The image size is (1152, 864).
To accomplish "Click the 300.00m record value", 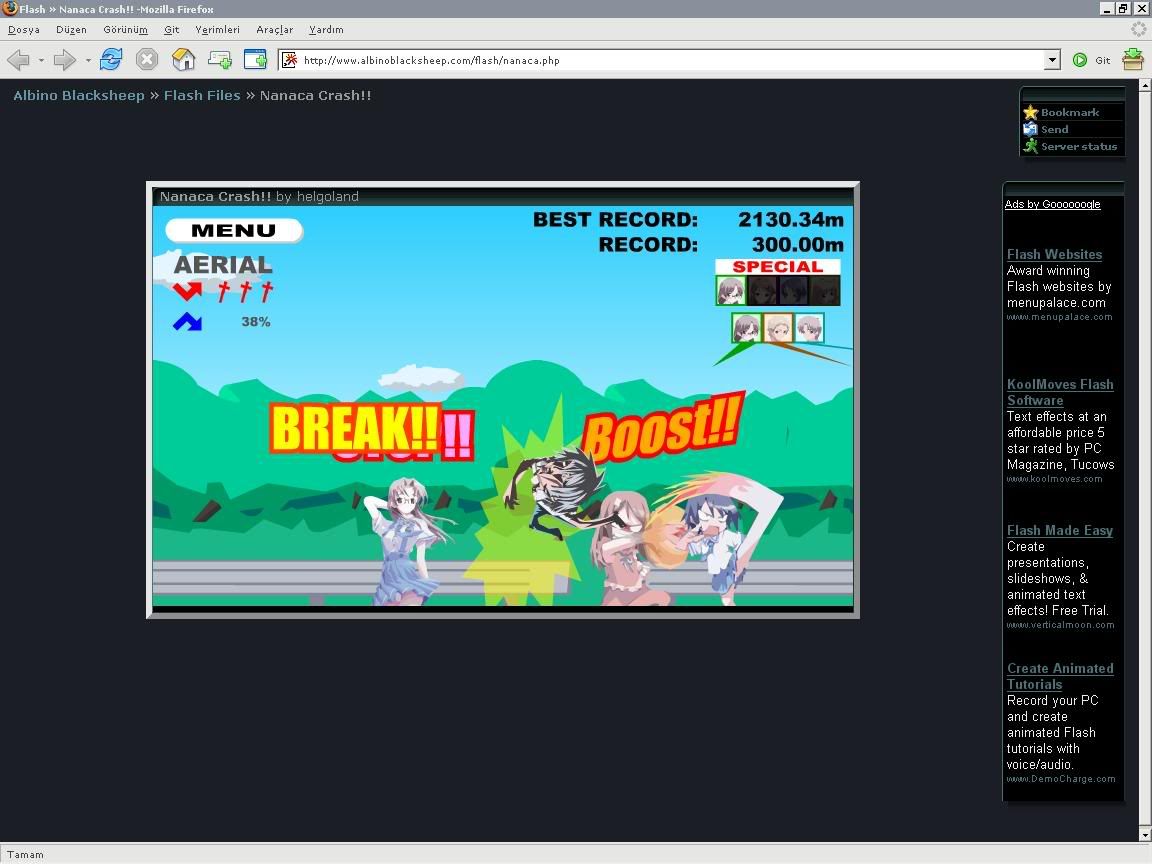I will [x=797, y=245].
